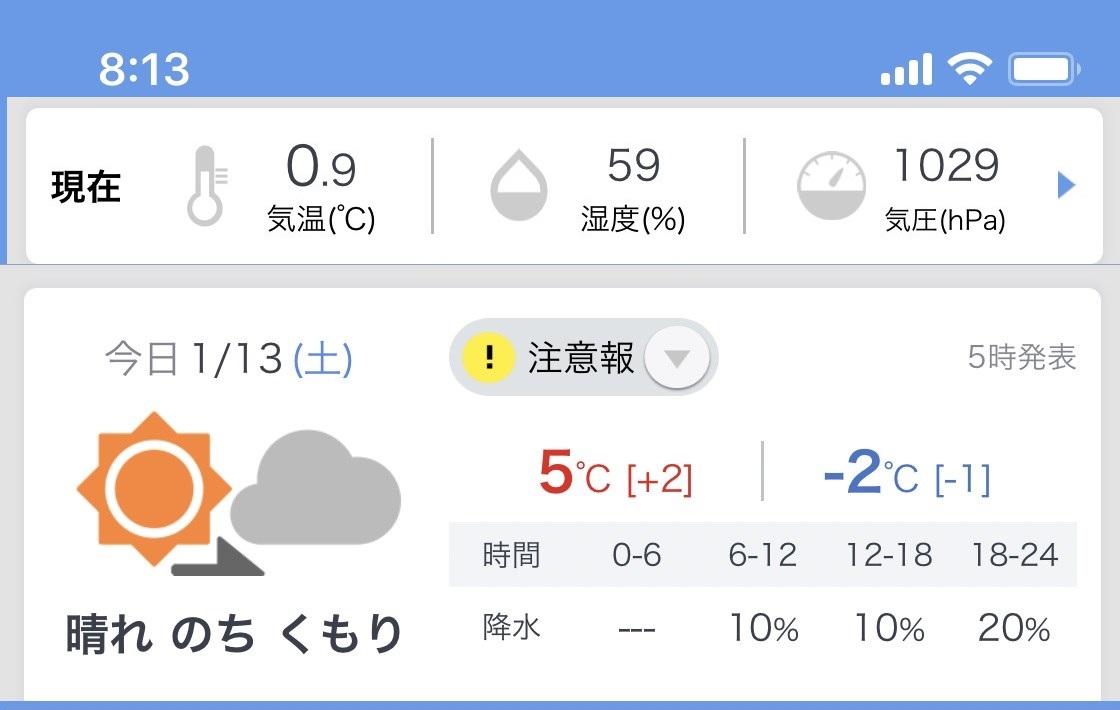Tap the low temperature -2℃ [-1]

pyautogui.click(x=907, y=474)
